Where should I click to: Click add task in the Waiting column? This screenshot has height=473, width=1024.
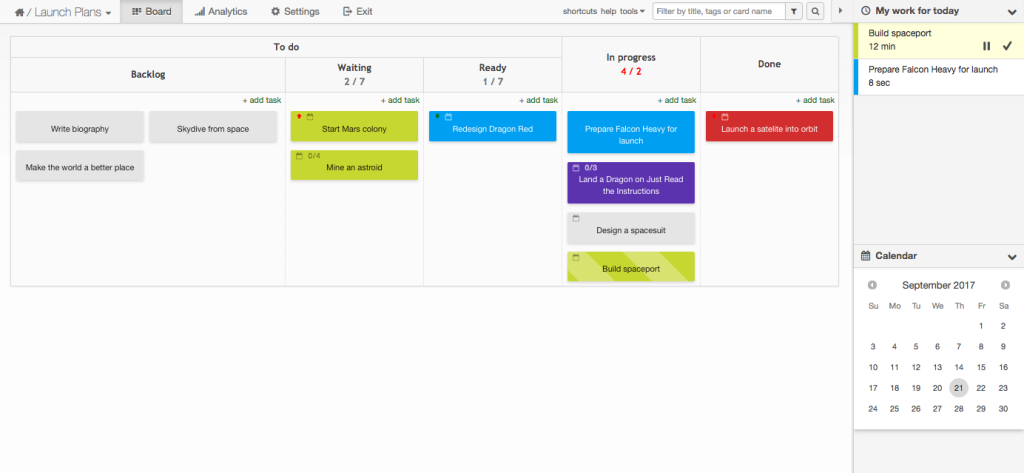400,100
